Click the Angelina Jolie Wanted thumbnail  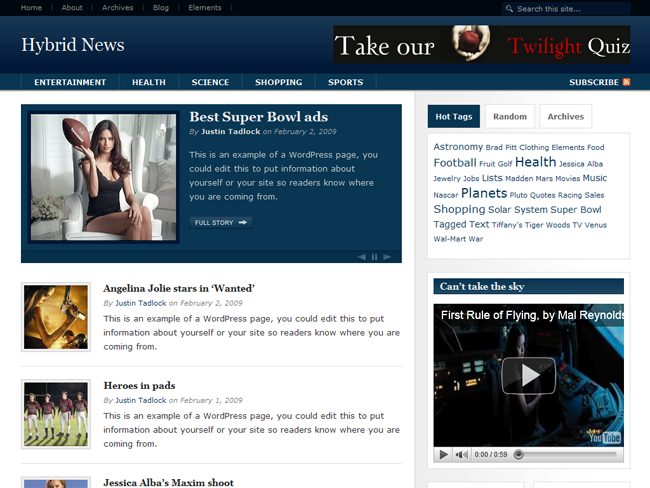(56, 317)
